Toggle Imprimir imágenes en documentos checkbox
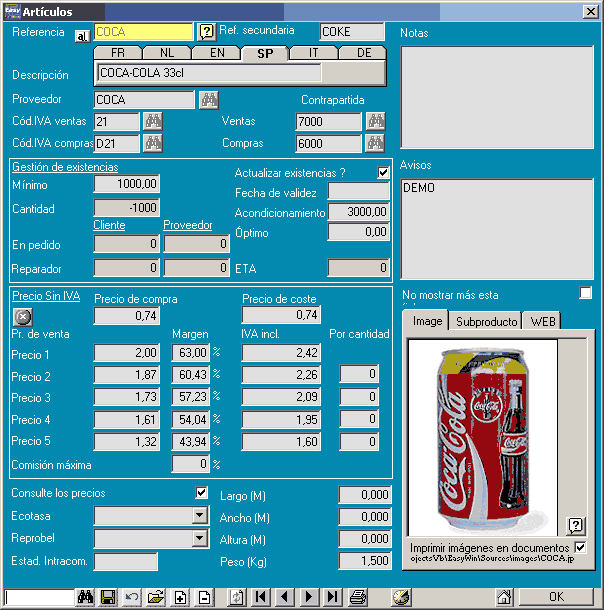 pos(580,547)
